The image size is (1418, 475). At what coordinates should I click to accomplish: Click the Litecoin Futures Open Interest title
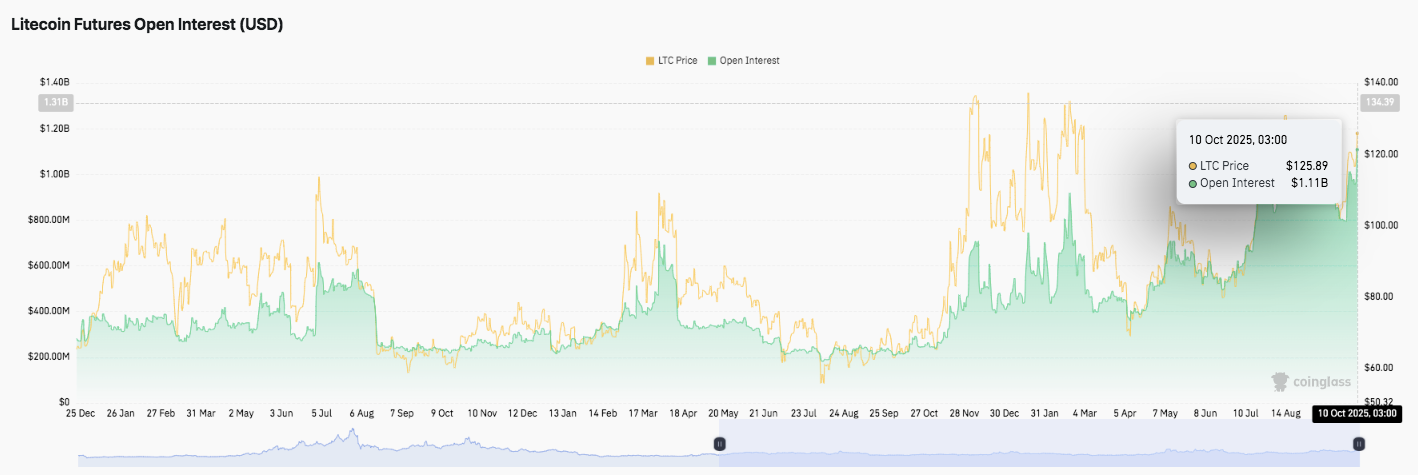147,26
